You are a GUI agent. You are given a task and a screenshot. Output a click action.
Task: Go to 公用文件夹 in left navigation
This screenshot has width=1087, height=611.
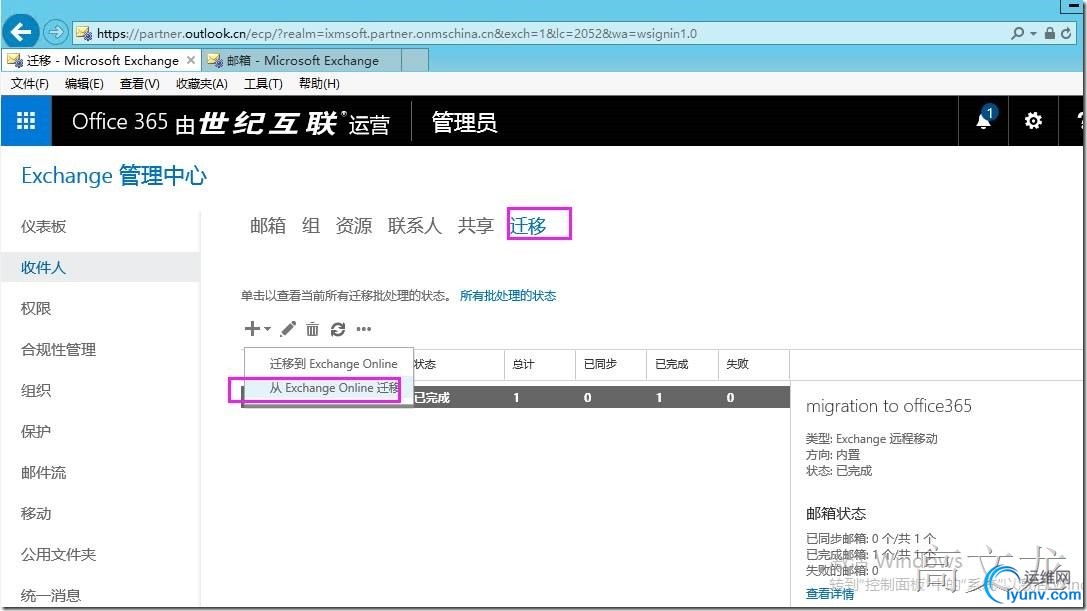pos(59,555)
